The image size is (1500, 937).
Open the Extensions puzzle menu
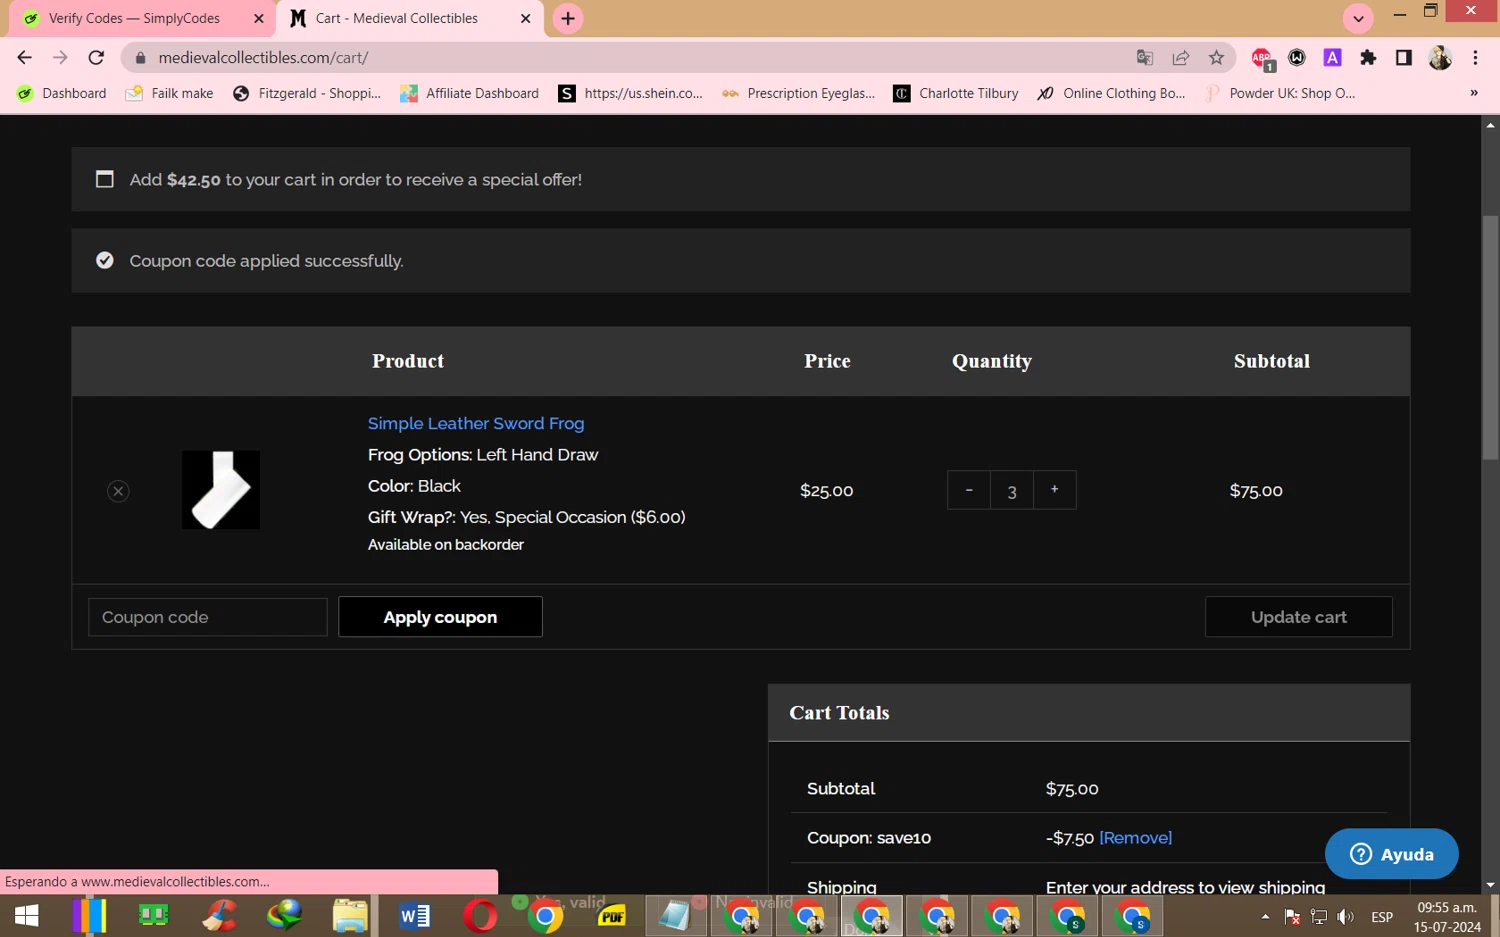pyautogui.click(x=1368, y=58)
